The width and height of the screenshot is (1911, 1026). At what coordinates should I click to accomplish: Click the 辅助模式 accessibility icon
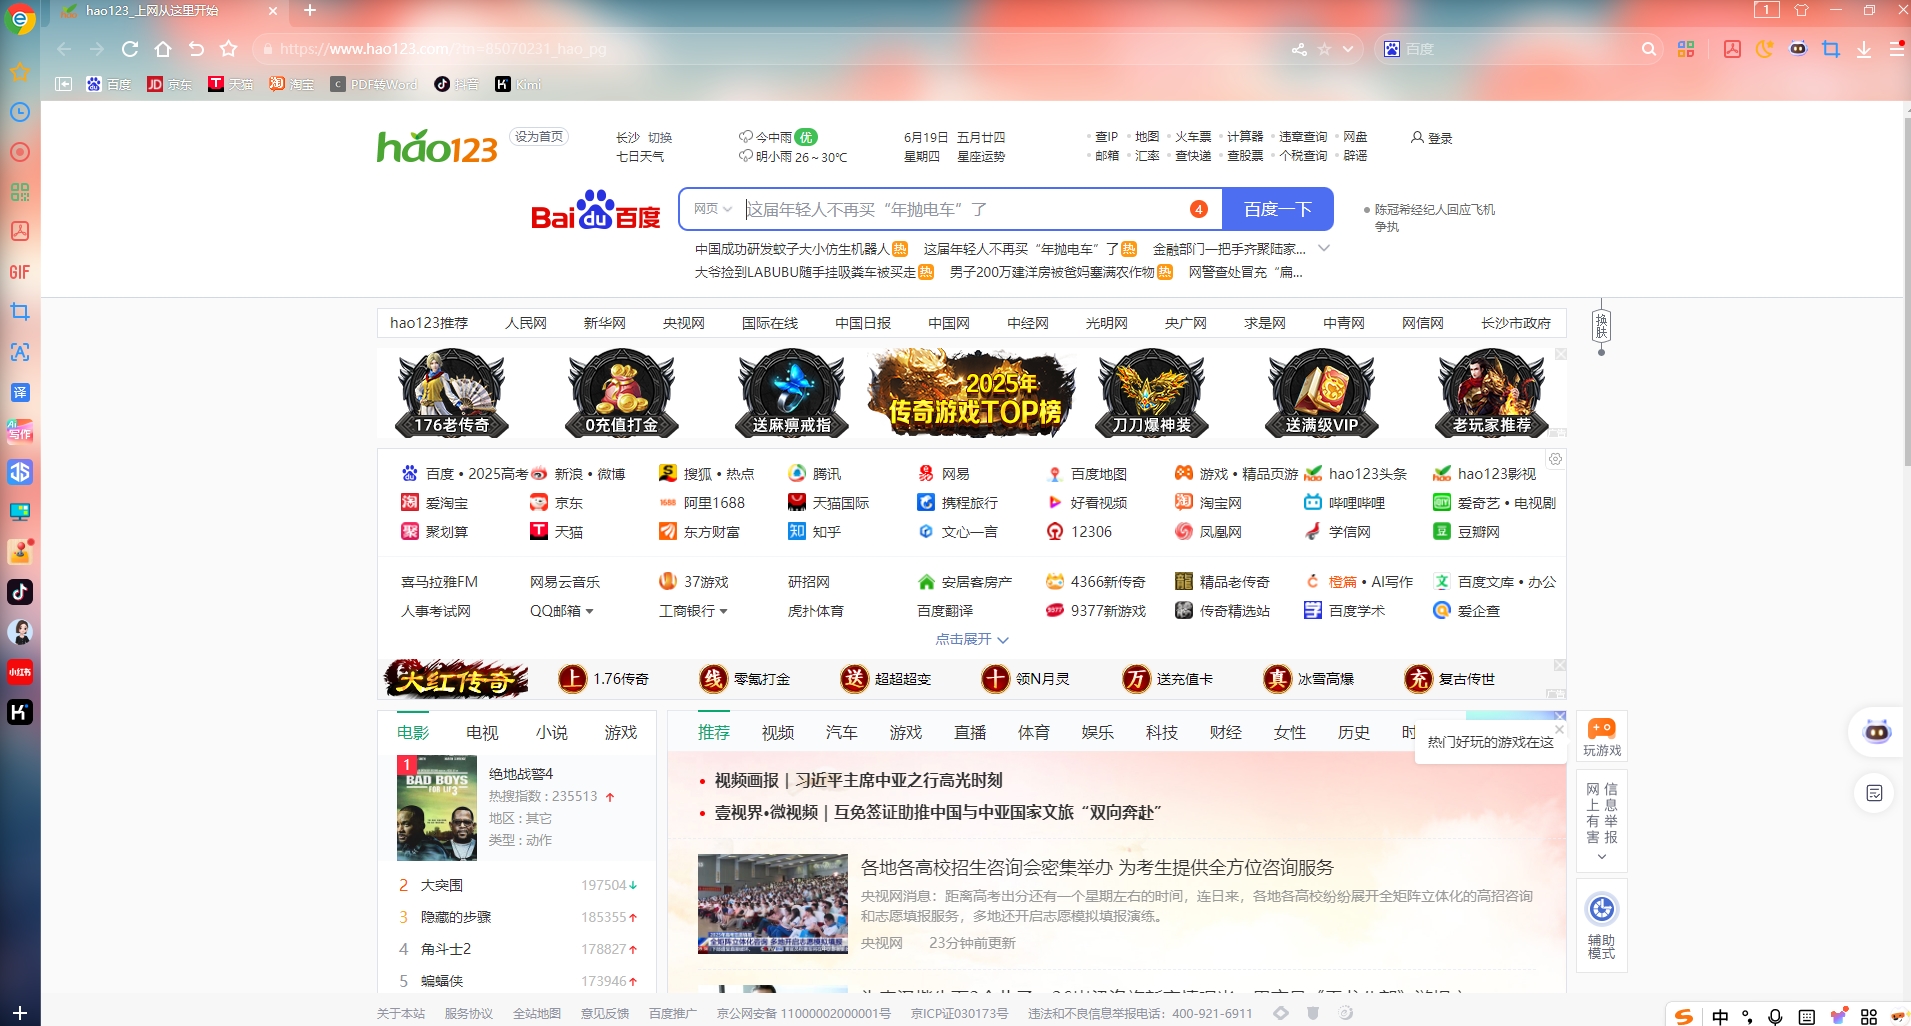(x=1602, y=924)
